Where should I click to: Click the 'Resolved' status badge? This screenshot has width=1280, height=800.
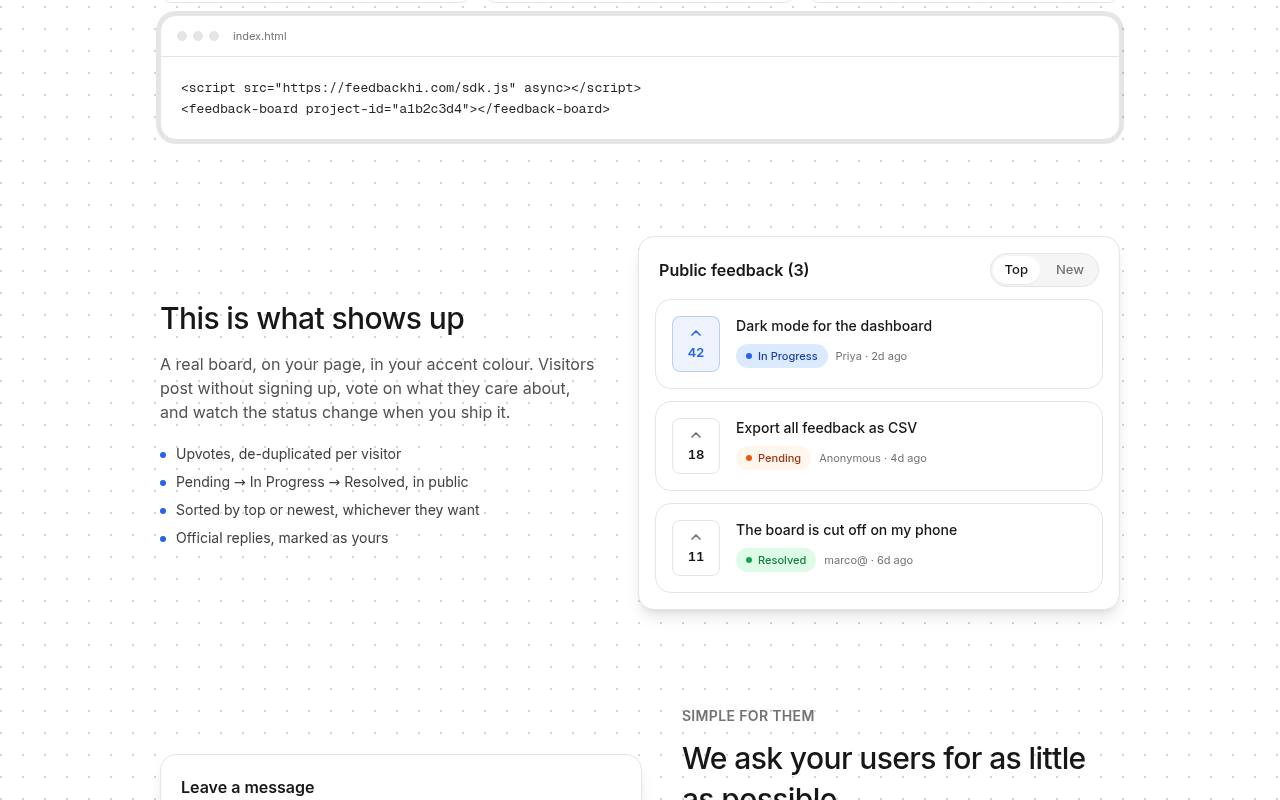click(x=776, y=560)
